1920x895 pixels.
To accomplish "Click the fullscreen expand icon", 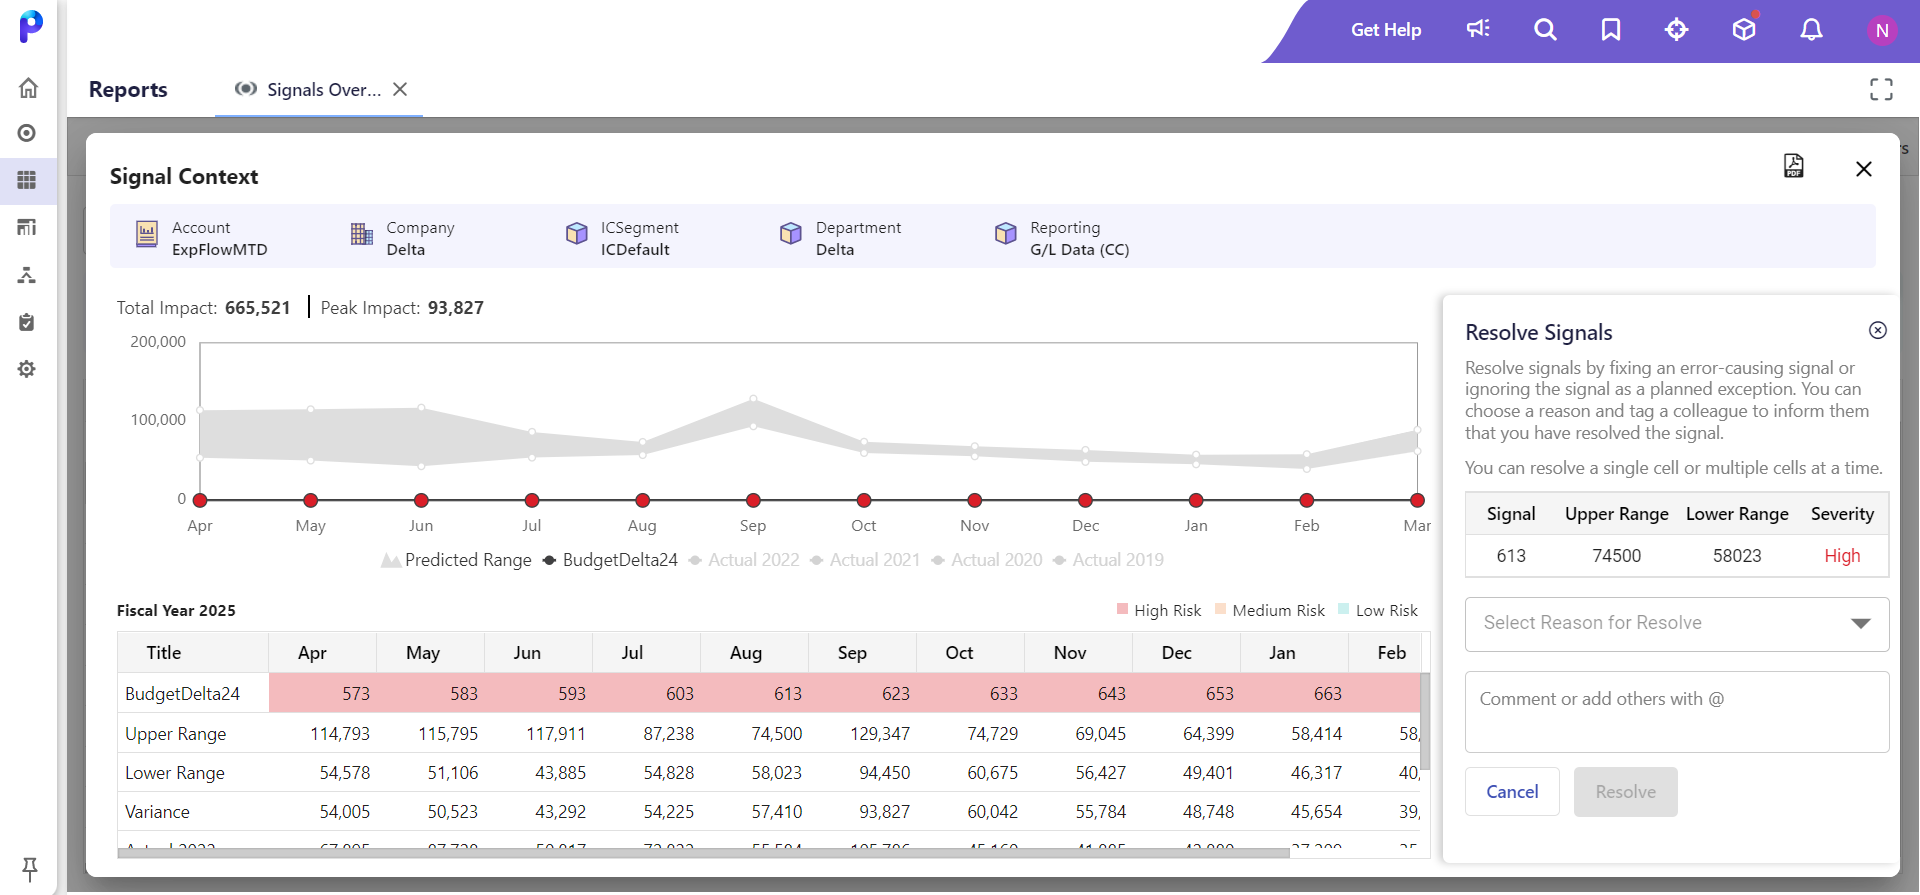I will pyautogui.click(x=1881, y=90).
